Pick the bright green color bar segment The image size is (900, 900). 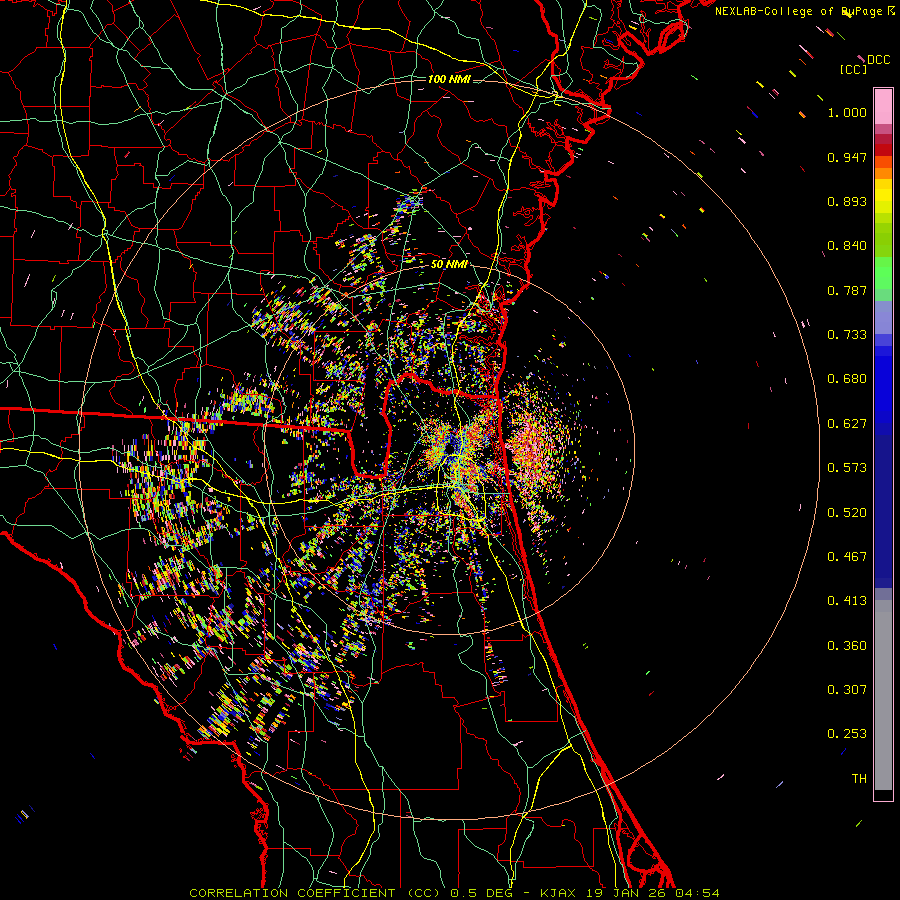(x=883, y=273)
